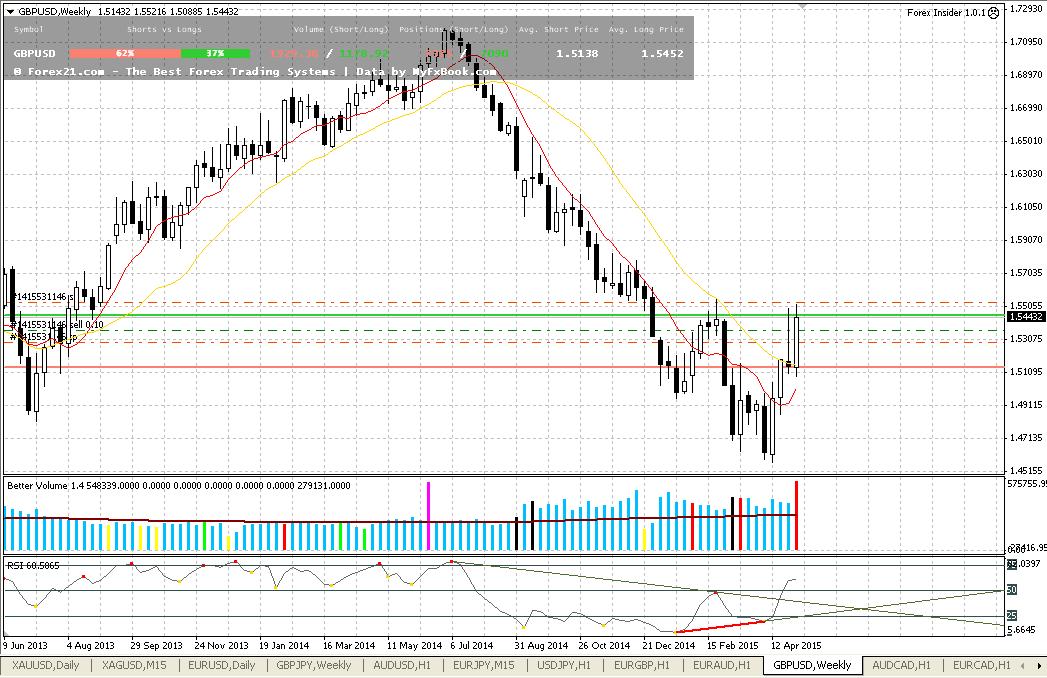Click the average long price 1.5452

click(662, 53)
